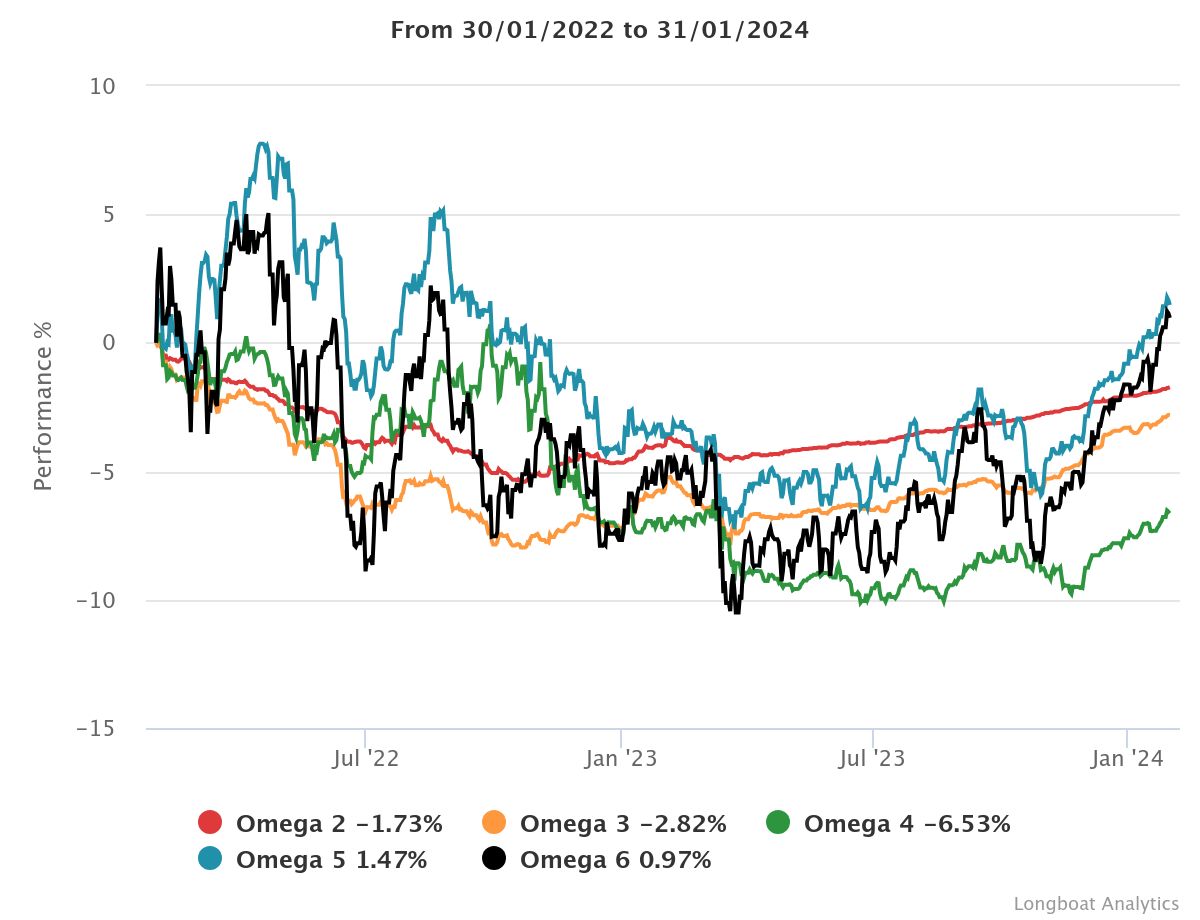Click the 10 y-axis tick label
This screenshot has height=920, width=1200.
(103, 86)
